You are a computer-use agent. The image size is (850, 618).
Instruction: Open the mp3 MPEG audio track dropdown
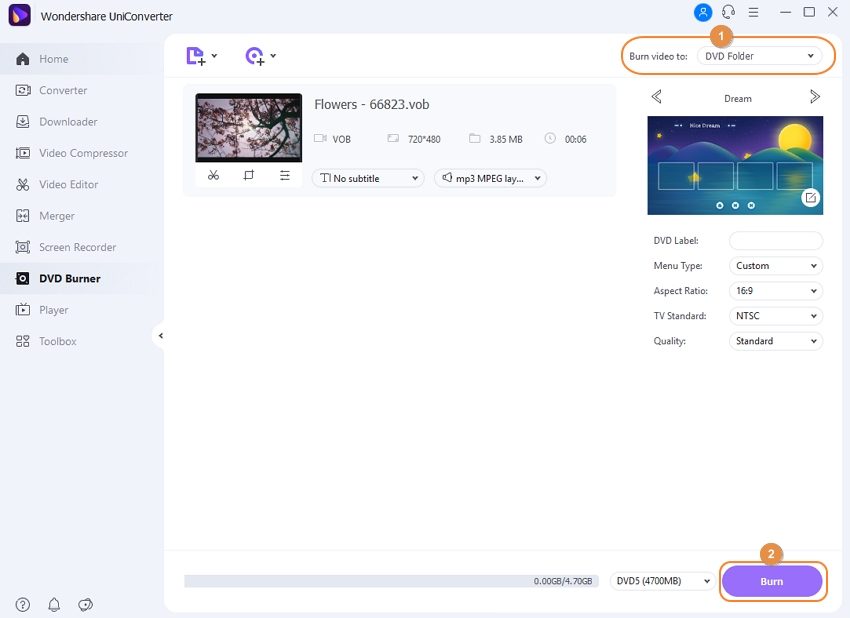[x=490, y=178]
